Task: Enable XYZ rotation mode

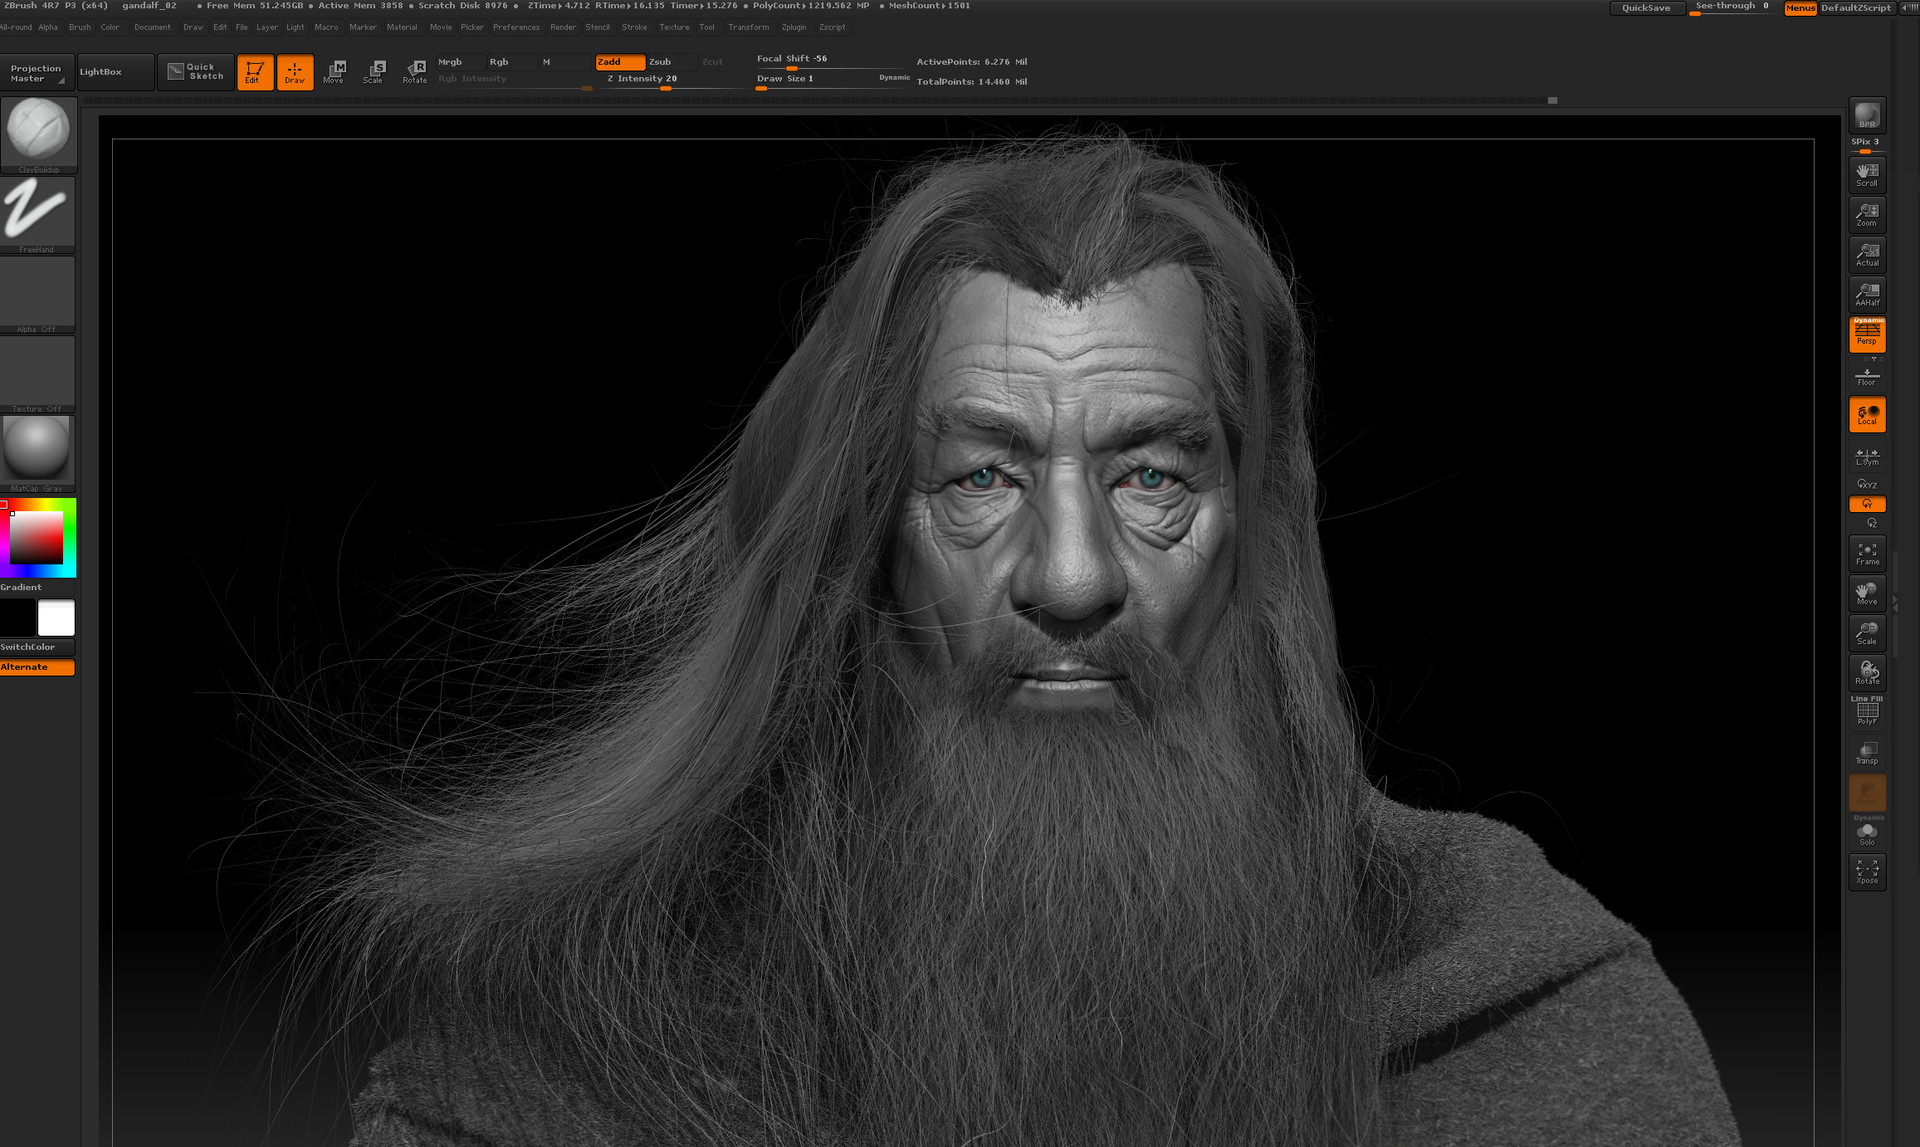Action: click(1867, 484)
